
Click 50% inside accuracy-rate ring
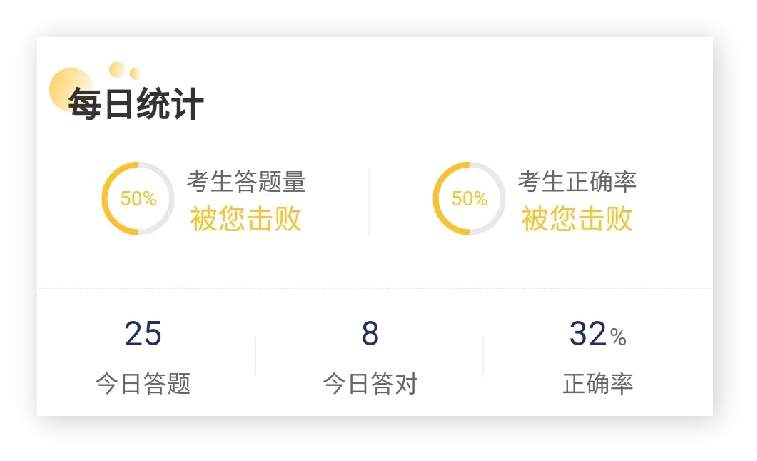[x=469, y=198]
